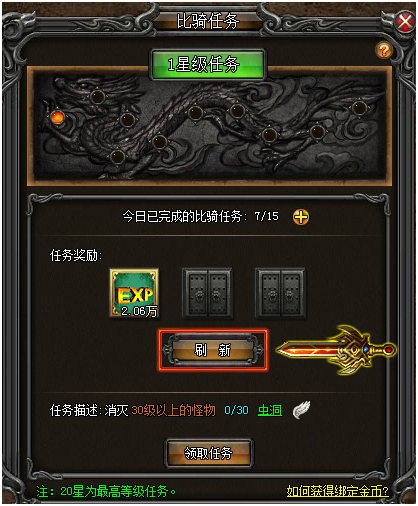Click the green 1星级任务 banner
Image resolution: width=418 pixels, height=506 pixels.
point(208,64)
